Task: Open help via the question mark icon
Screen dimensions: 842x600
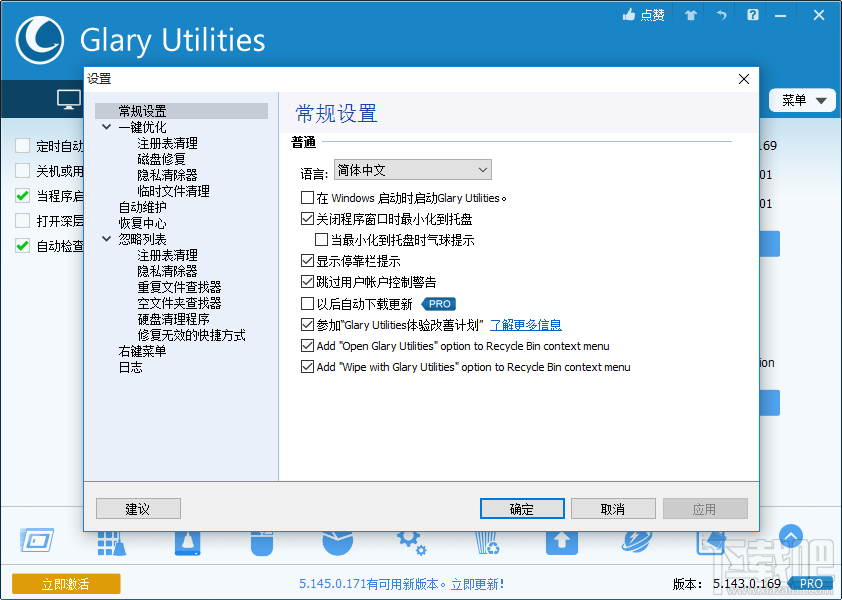Action: click(753, 15)
